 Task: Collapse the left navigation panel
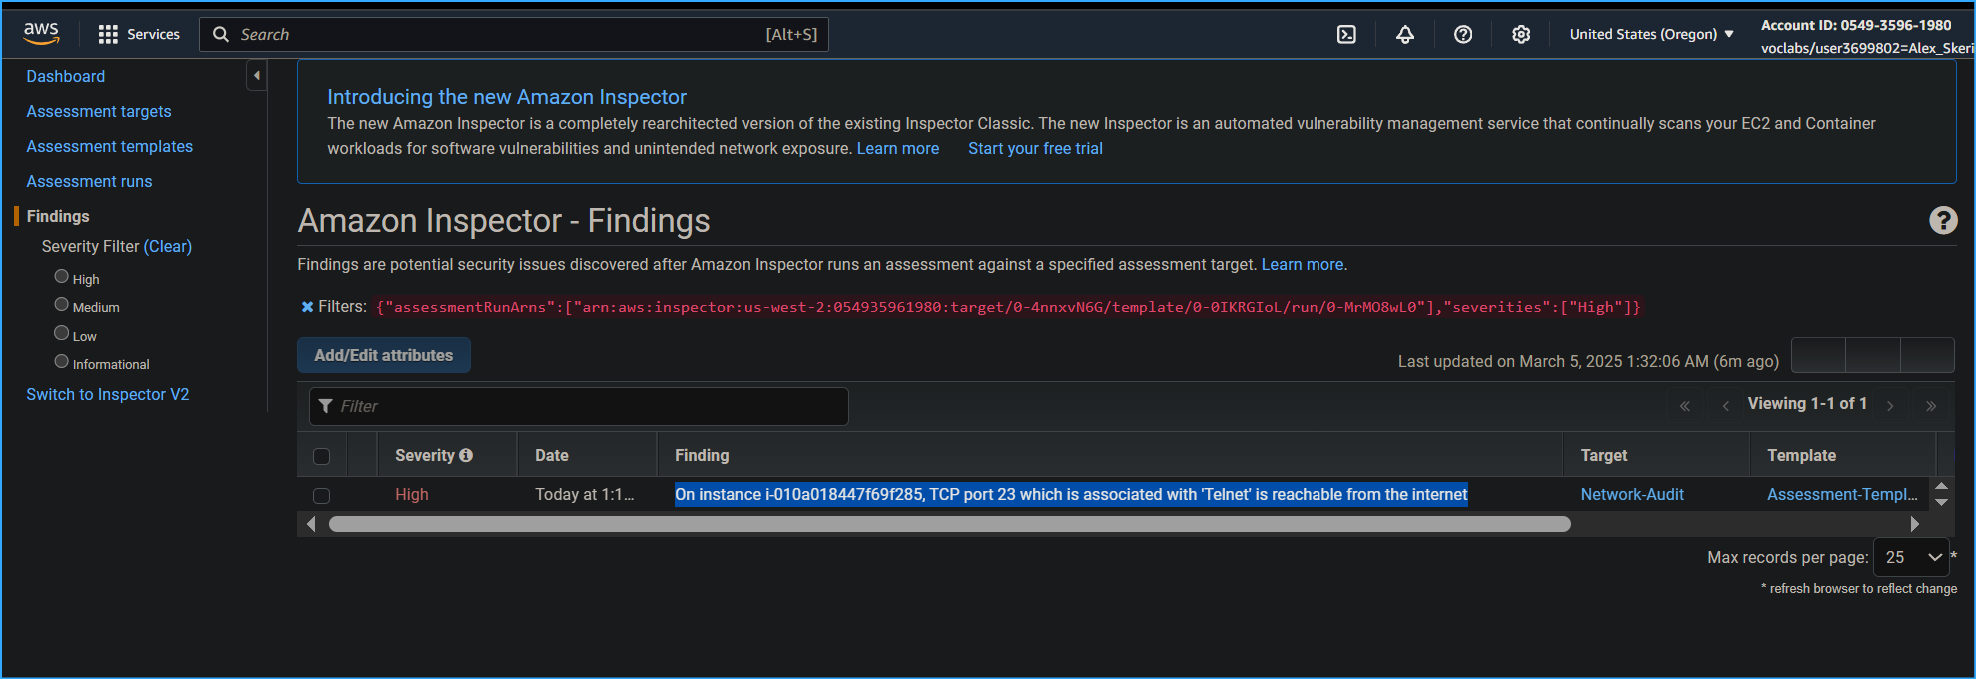point(257,76)
